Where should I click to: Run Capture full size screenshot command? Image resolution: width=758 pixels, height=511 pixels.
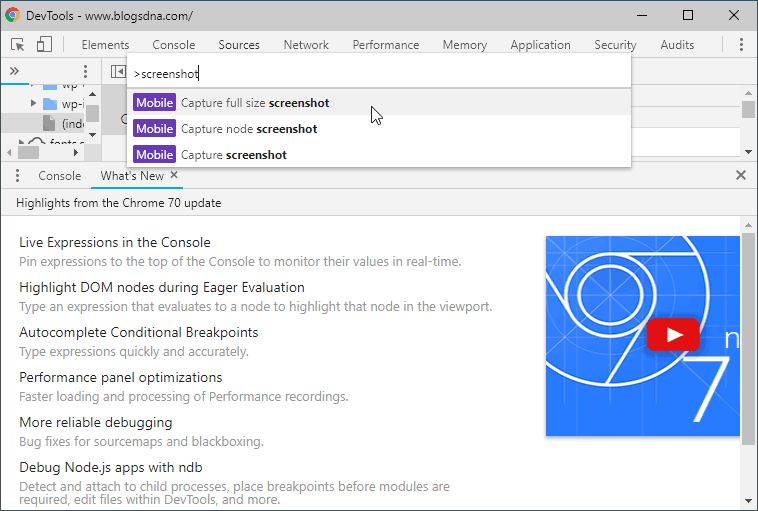click(x=379, y=102)
